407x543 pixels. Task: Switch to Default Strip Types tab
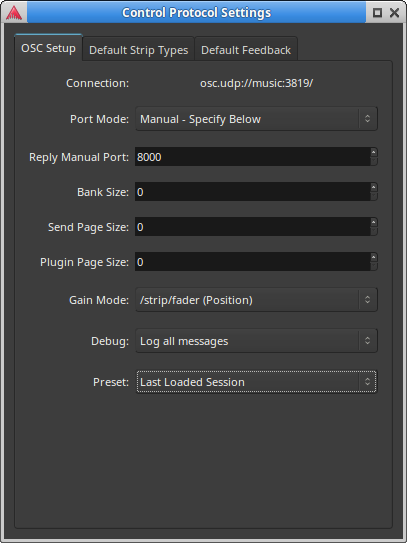pos(139,50)
